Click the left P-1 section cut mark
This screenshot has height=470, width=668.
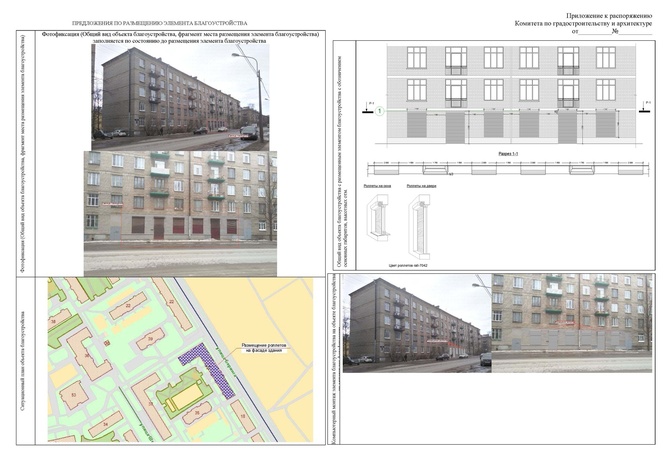[369, 108]
